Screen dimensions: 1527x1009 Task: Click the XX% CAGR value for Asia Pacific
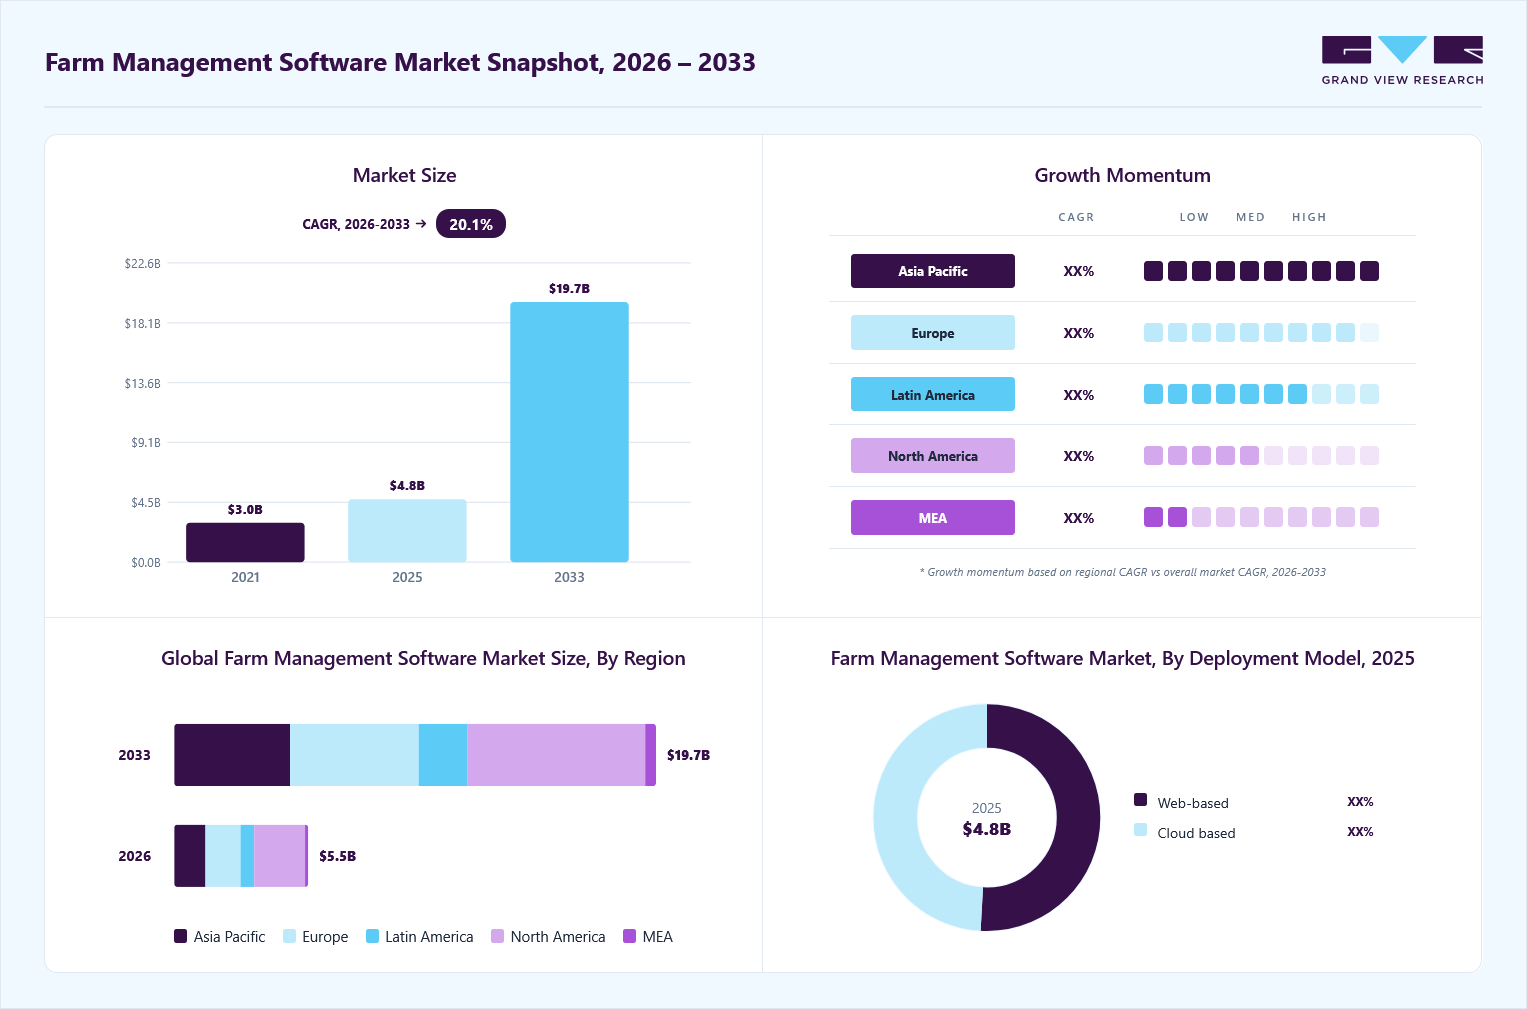1078,271
